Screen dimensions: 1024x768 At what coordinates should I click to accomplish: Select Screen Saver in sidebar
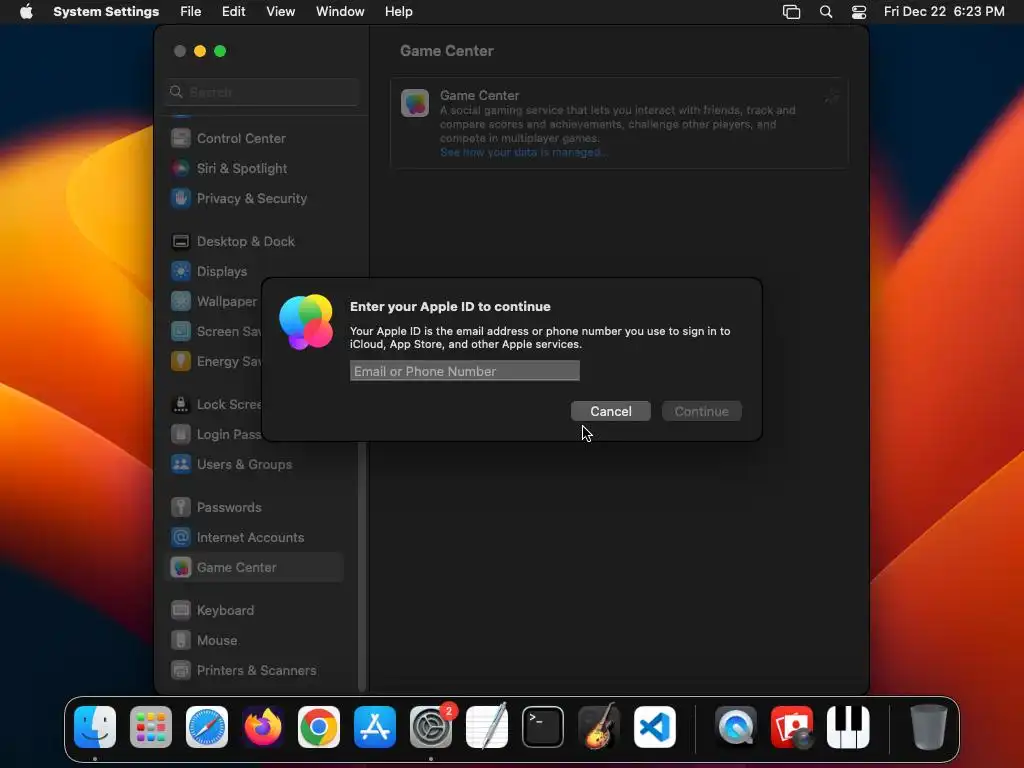pyautogui.click(x=215, y=332)
